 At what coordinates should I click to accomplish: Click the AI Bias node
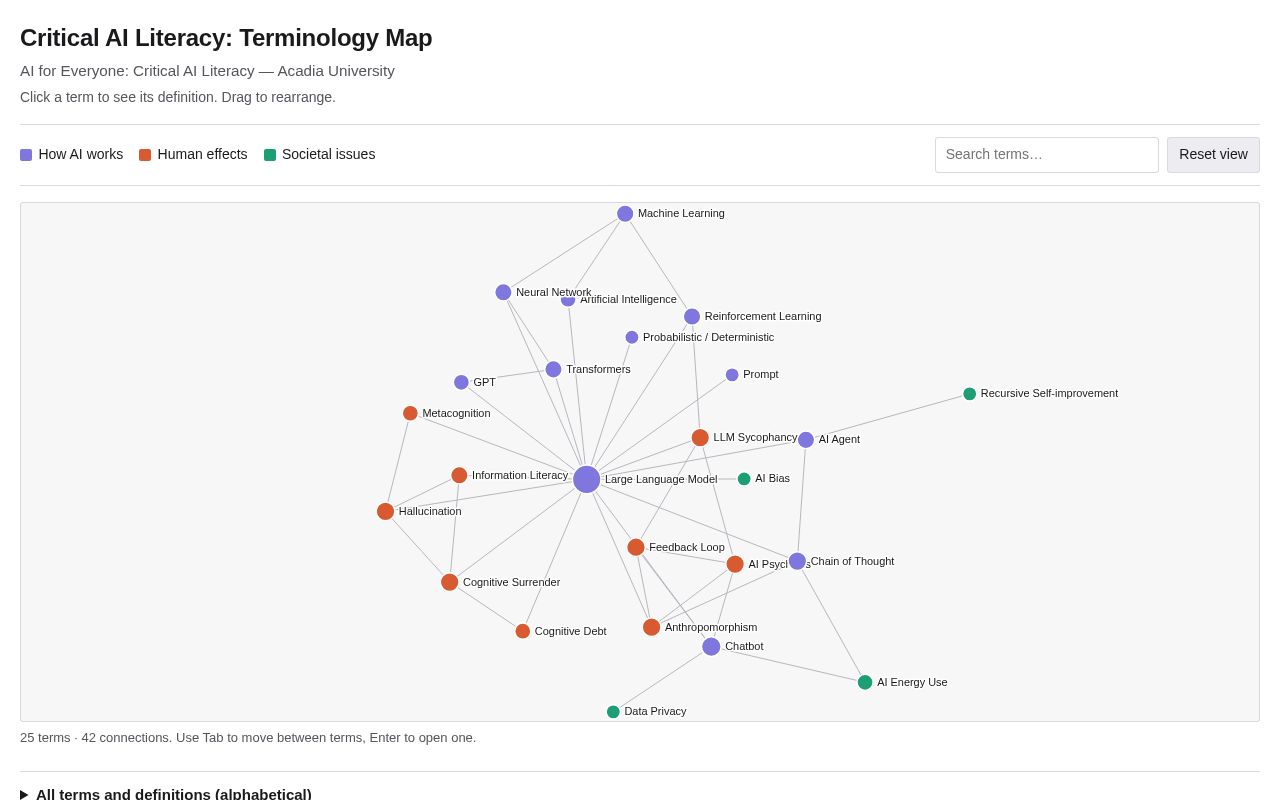(744, 479)
